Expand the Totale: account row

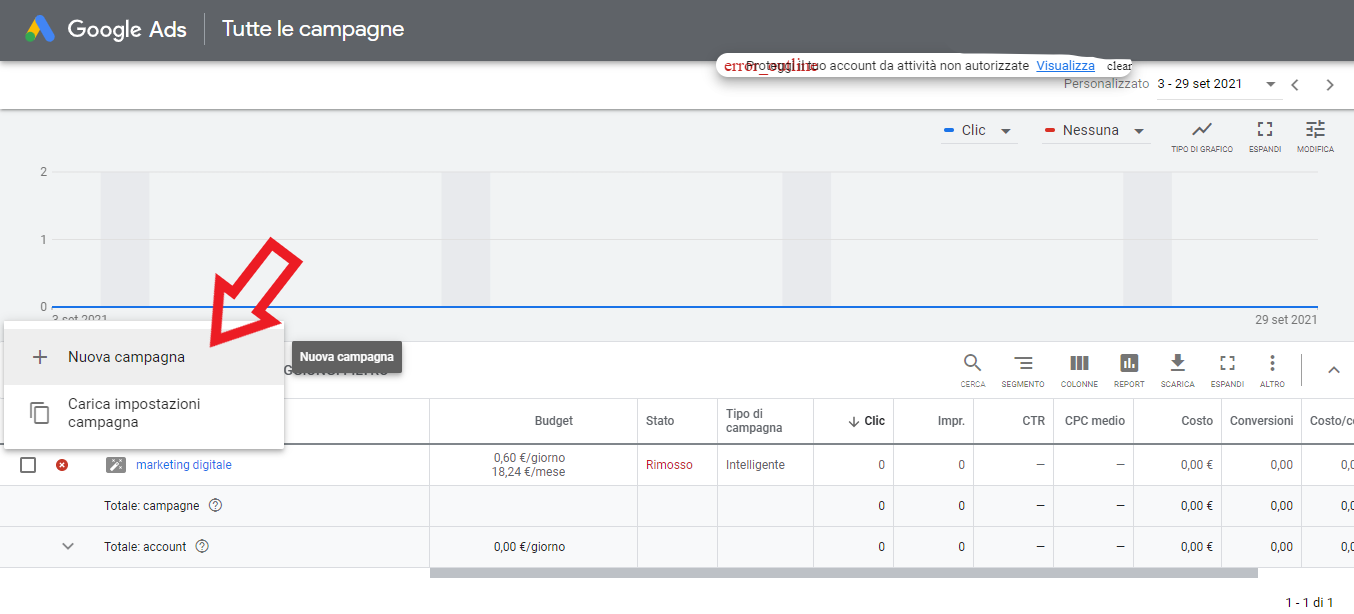[68, 547]
